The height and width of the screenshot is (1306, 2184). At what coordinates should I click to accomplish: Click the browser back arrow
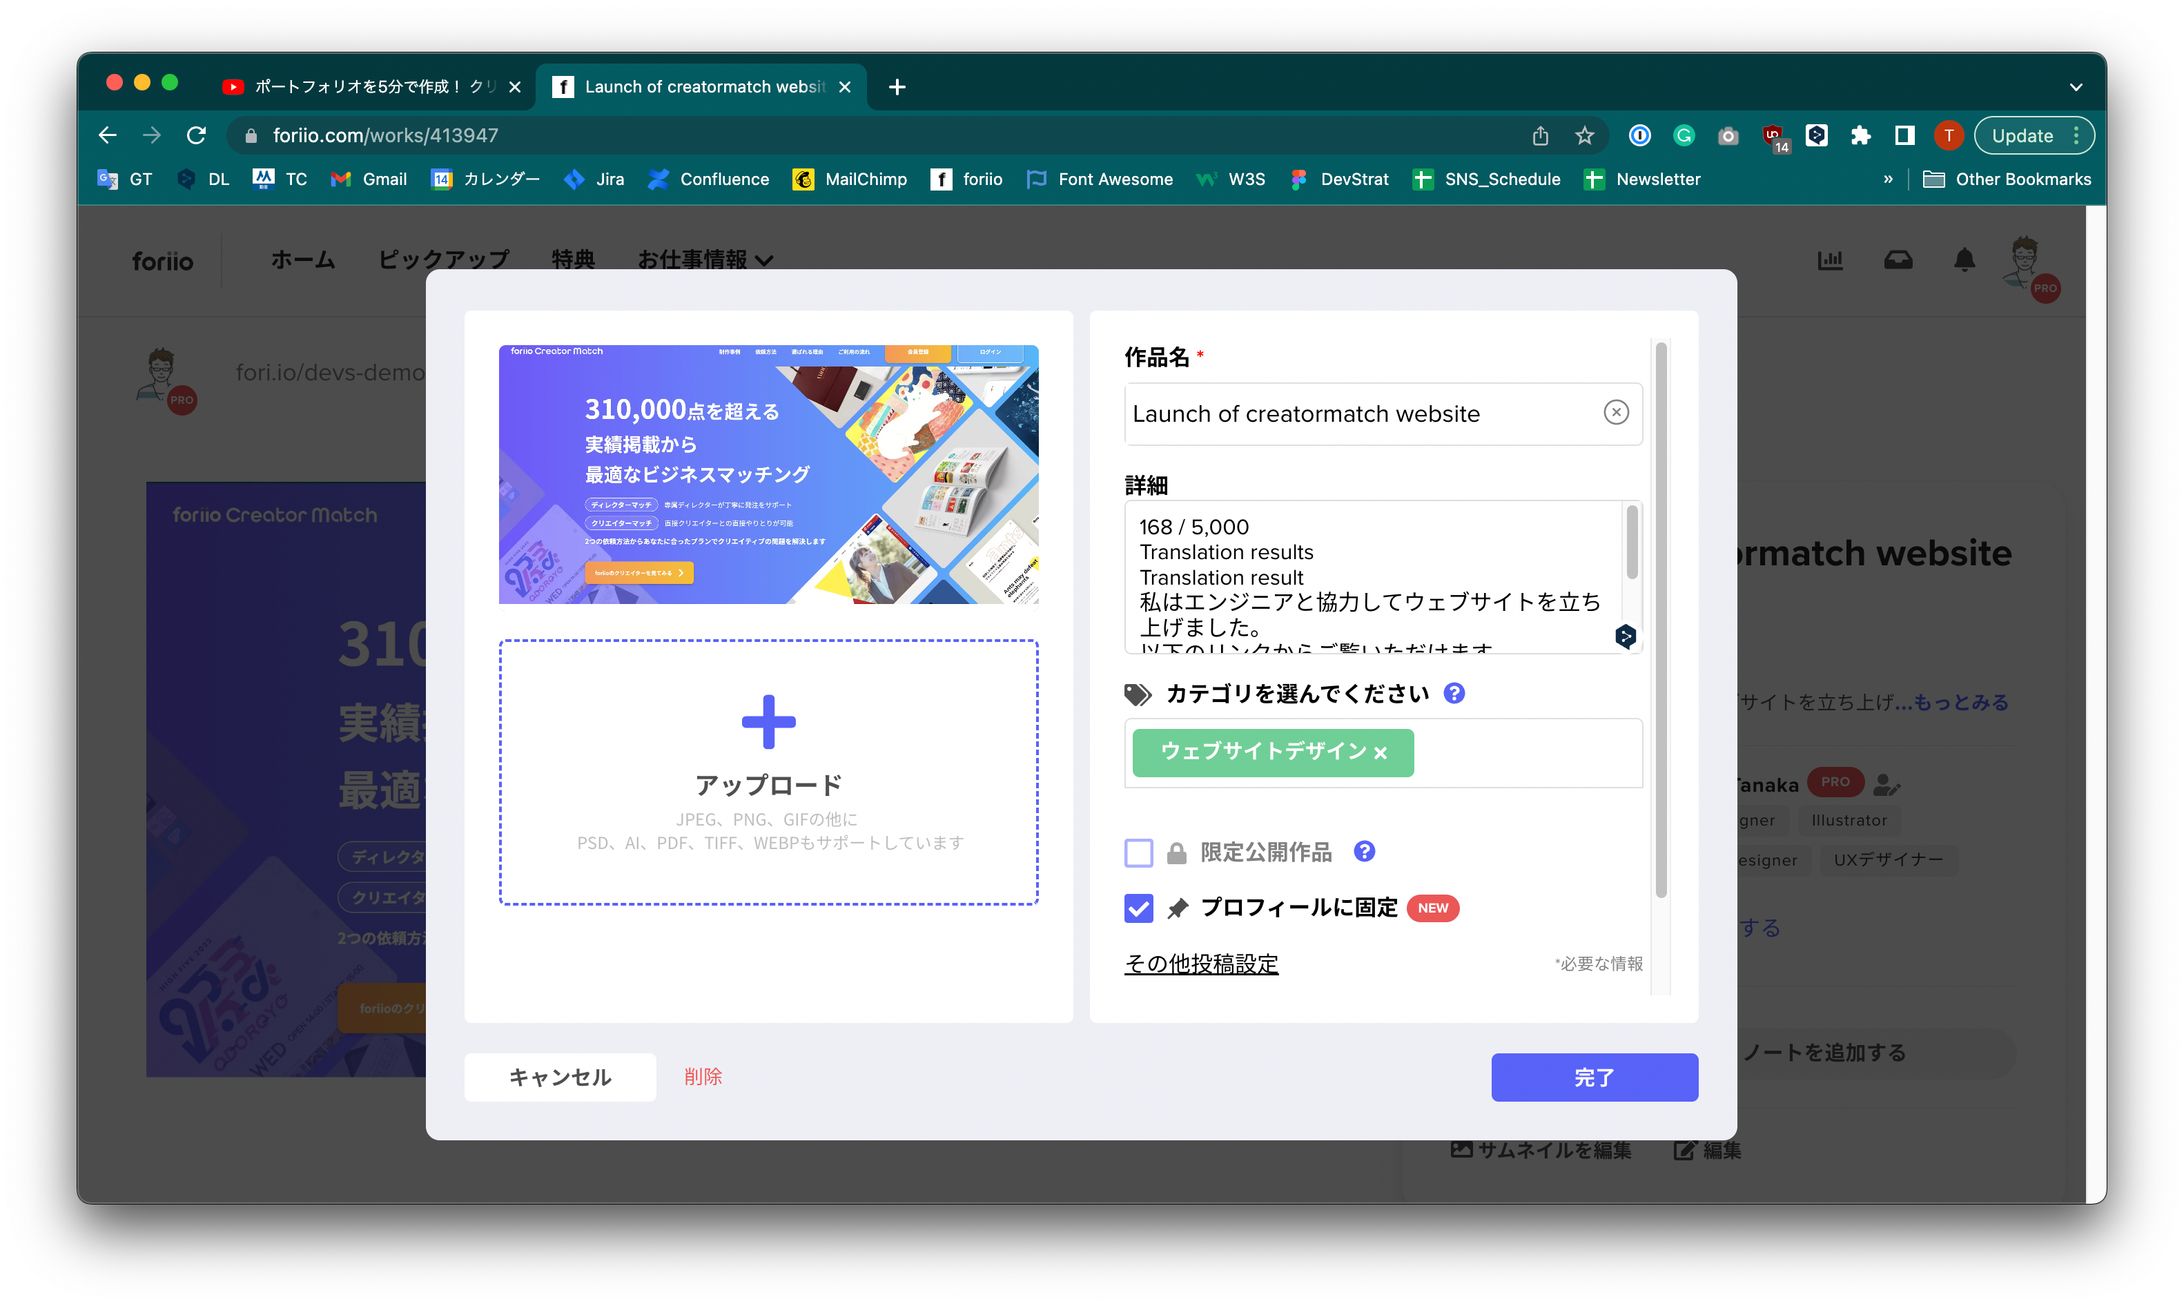click(x=108, y=135)
